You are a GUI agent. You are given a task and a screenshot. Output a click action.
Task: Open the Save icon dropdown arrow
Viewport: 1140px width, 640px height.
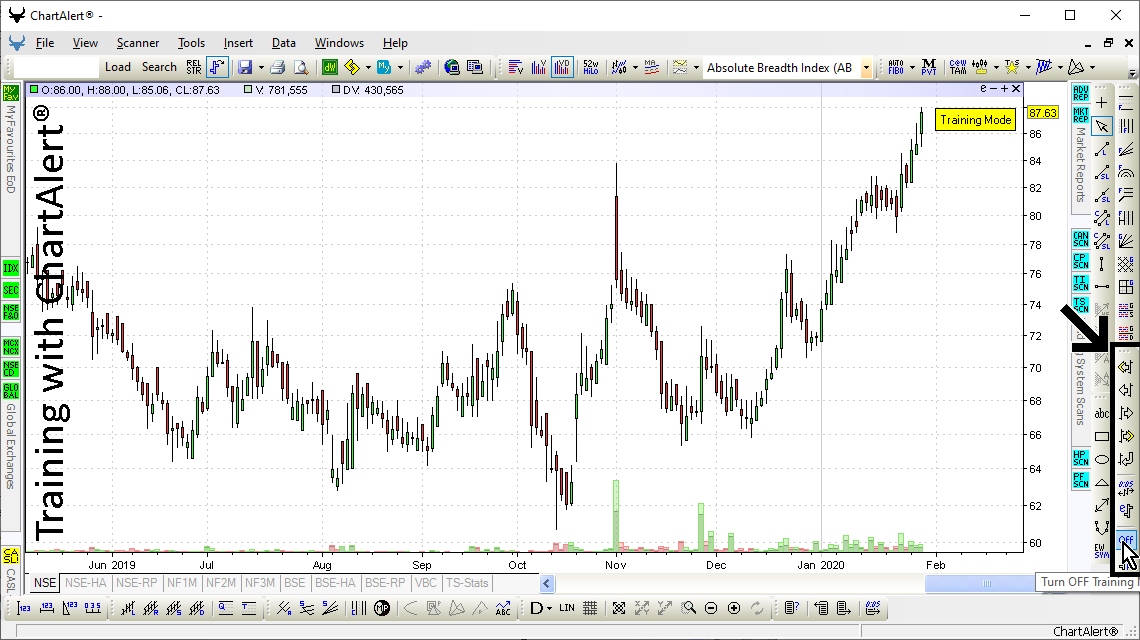[261, 68]
